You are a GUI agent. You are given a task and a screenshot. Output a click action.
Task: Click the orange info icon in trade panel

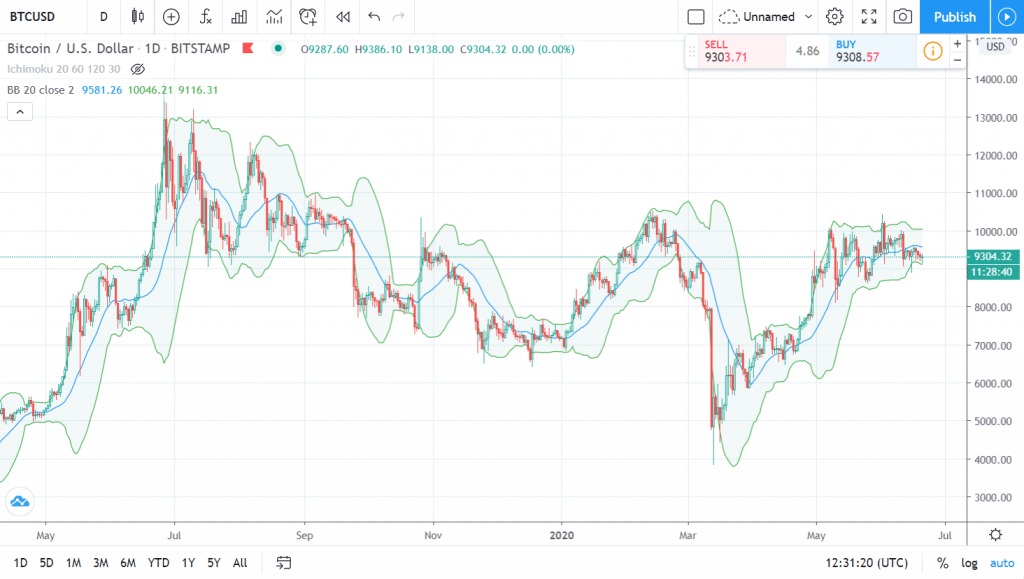(933, 51)
